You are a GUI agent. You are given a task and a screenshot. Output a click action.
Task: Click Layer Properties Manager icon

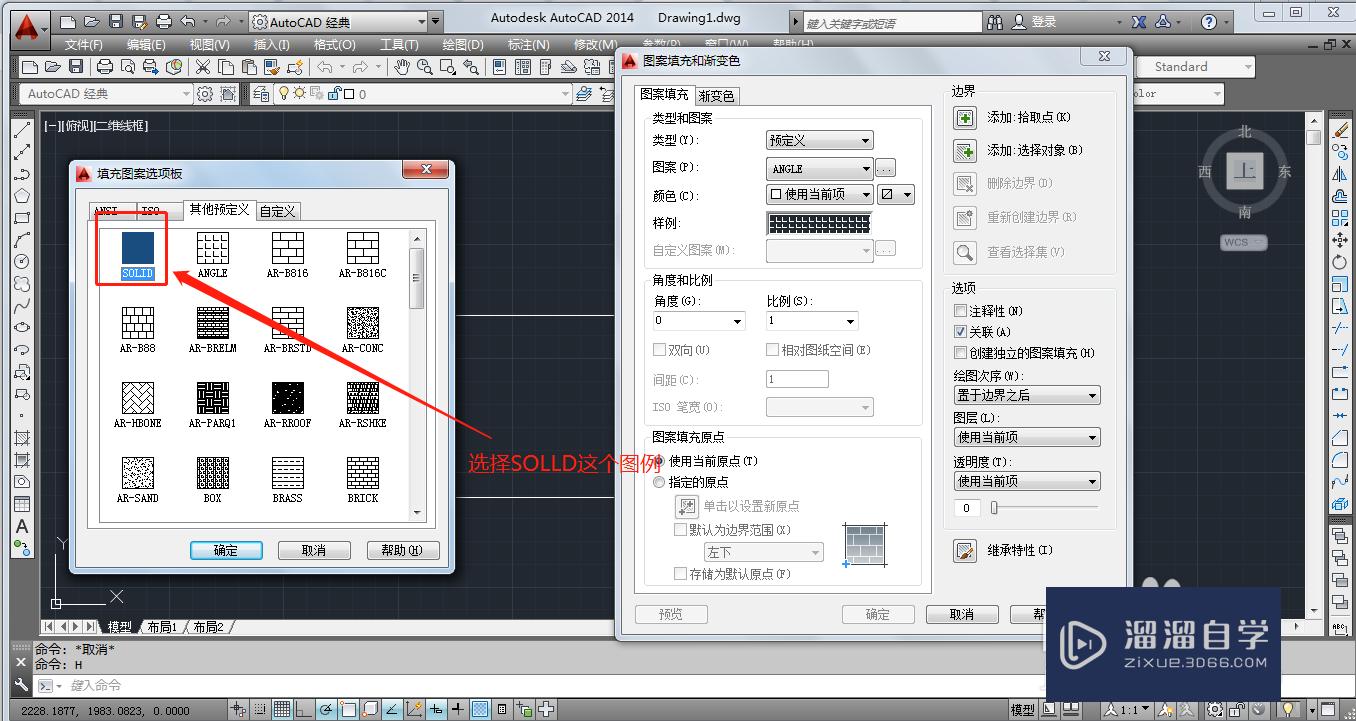click(x=261, y=94)
